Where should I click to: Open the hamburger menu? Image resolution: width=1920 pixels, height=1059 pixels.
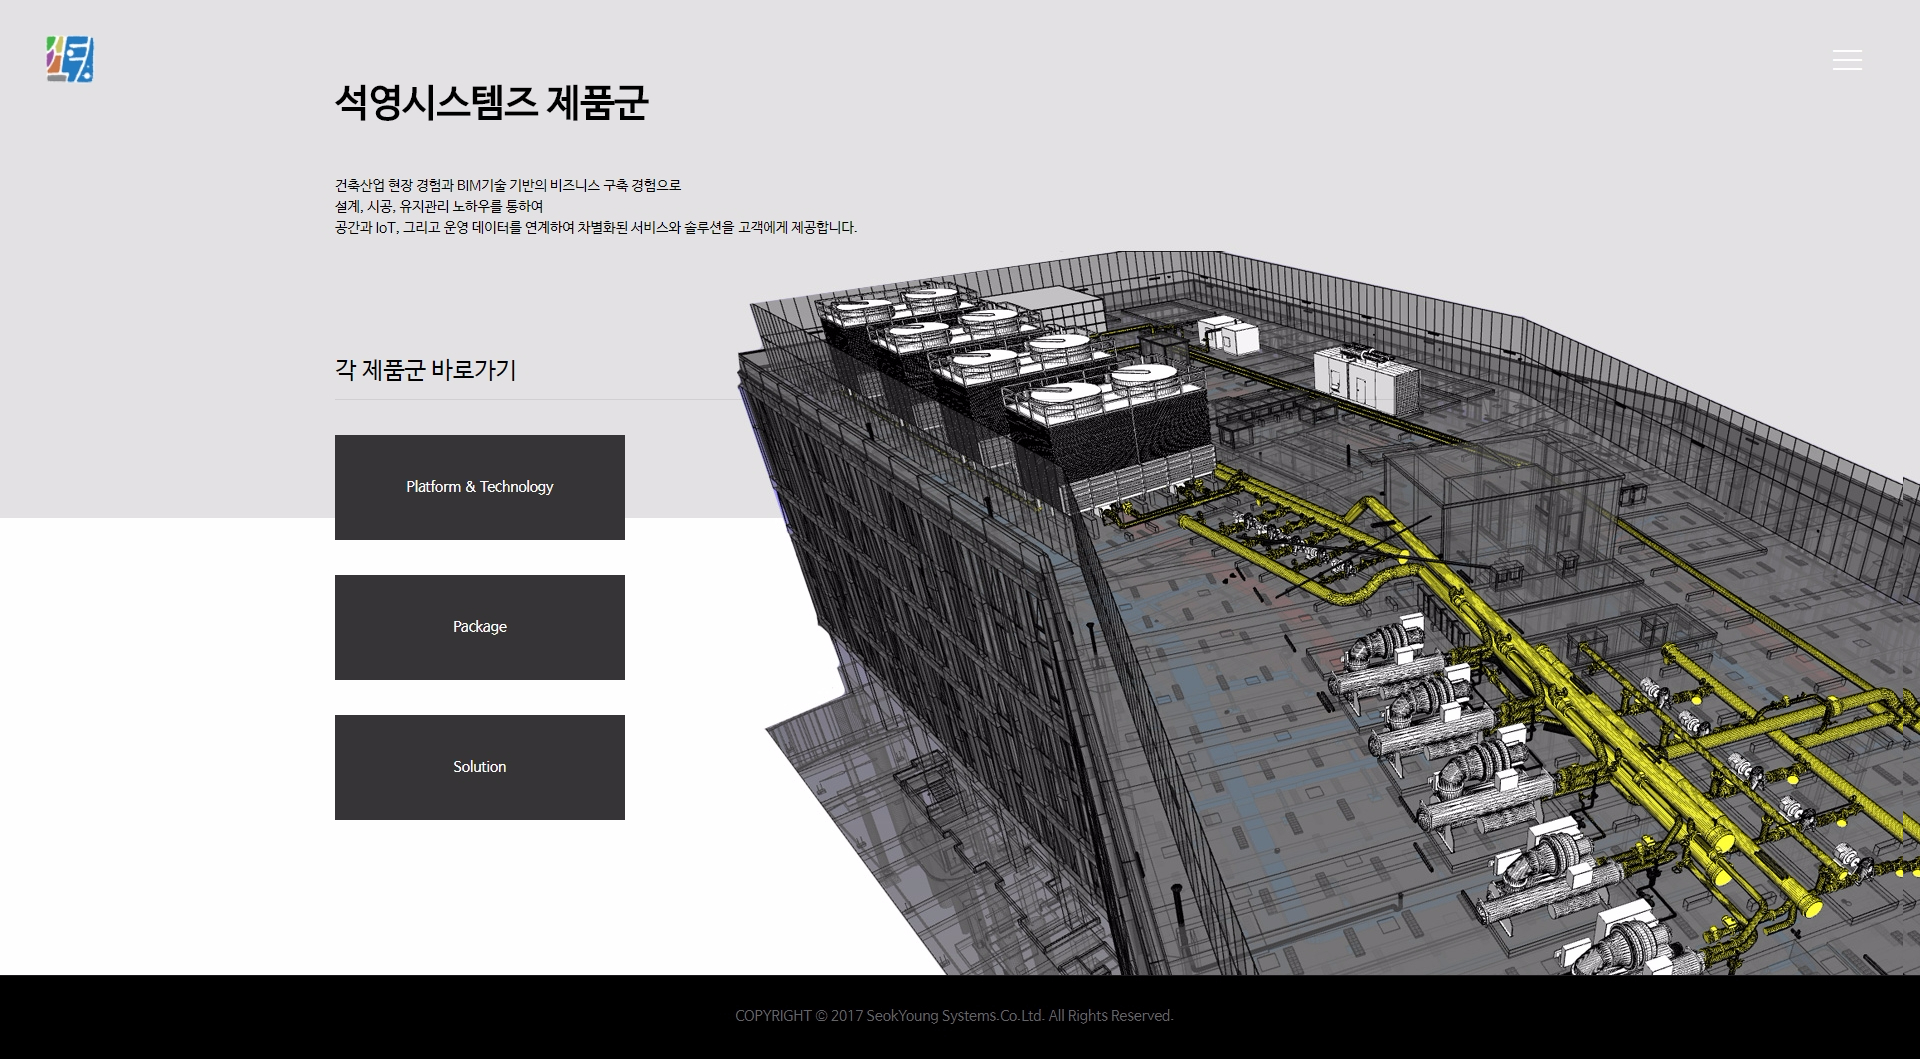click(x=1847, y=60)
